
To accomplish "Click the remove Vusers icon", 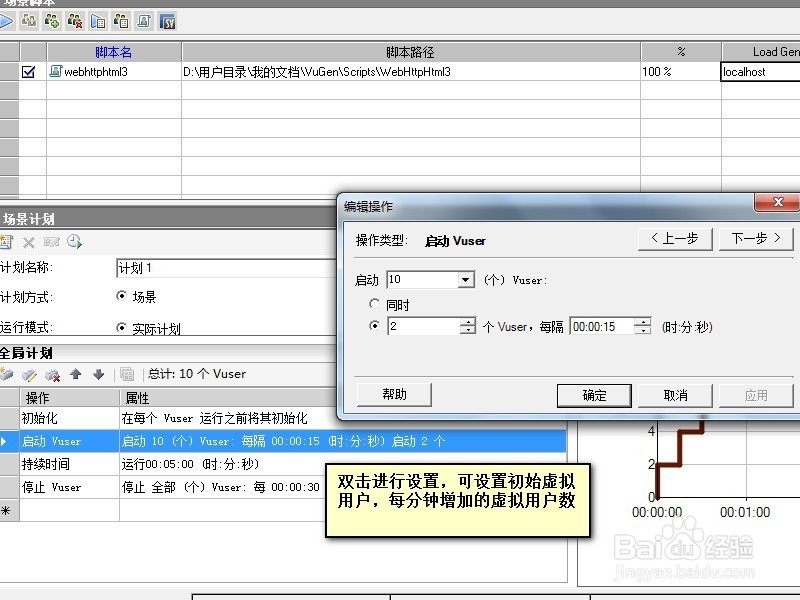I will [74, 20].
